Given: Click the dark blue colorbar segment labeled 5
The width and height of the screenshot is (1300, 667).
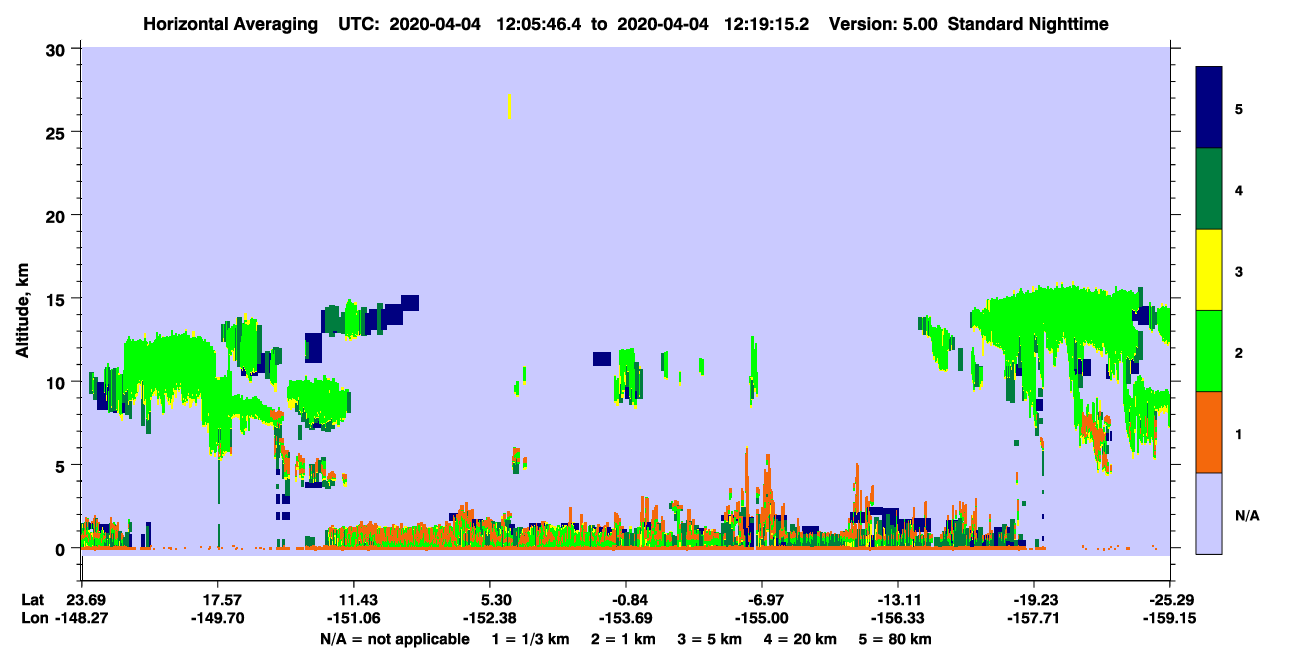Looking at the screenshot, I should coord(1209,108).
